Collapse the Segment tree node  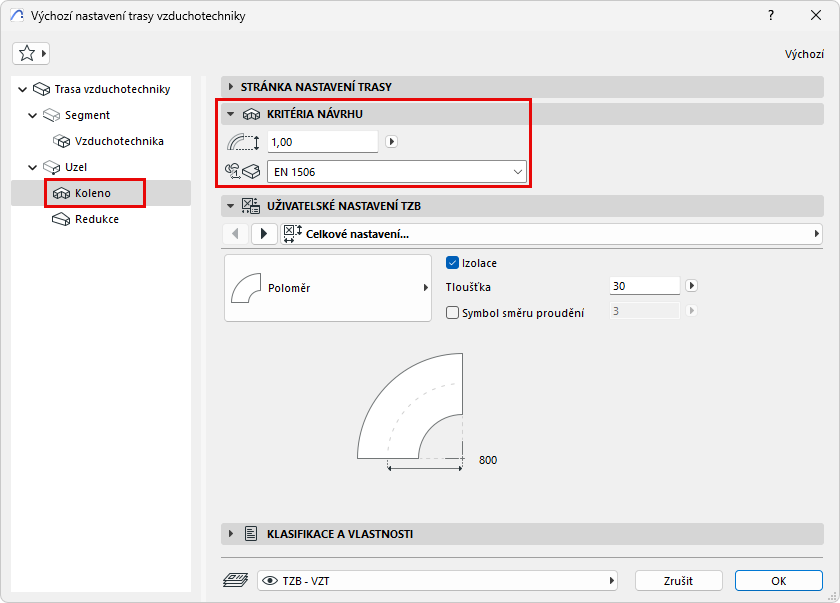click(x=33, y=115)
